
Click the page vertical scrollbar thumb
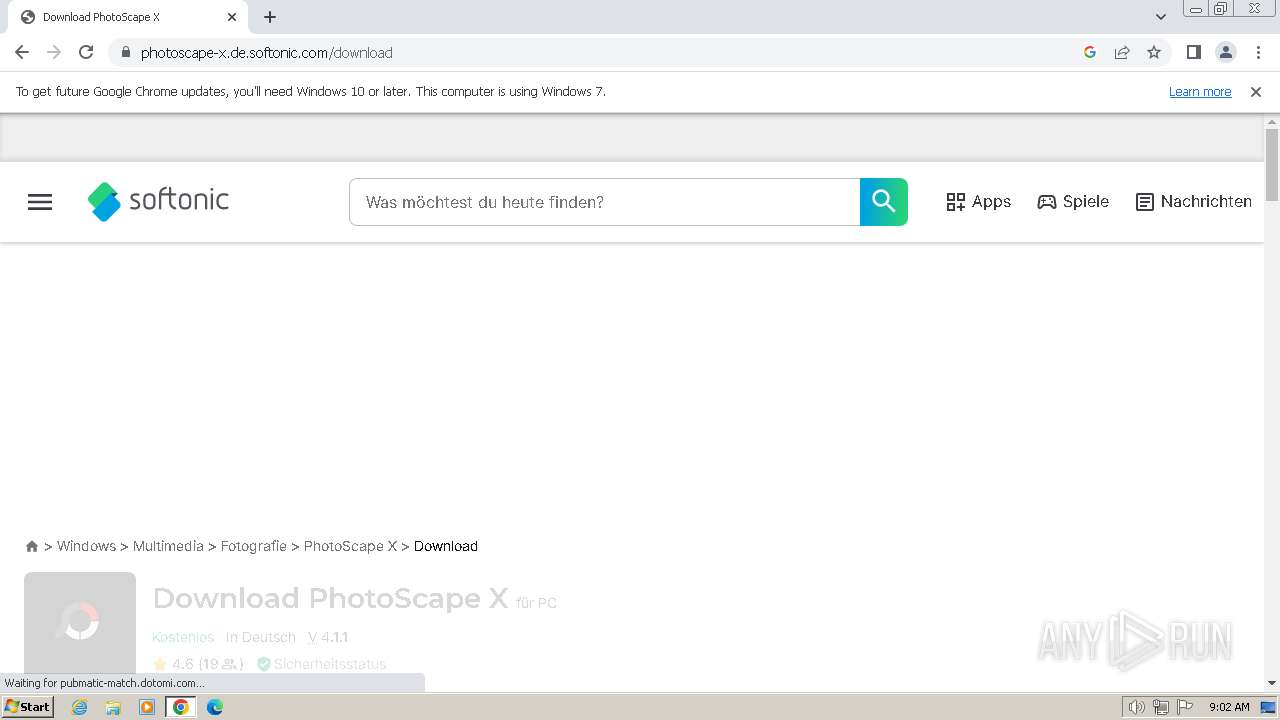click(x=1272, y=165)
